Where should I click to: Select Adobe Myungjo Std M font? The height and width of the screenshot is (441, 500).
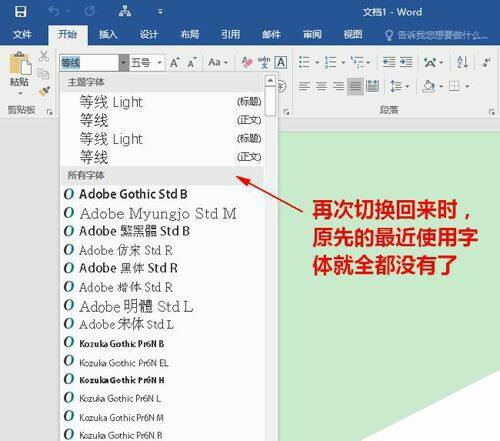pyautogui.click(x=163, y=213)
